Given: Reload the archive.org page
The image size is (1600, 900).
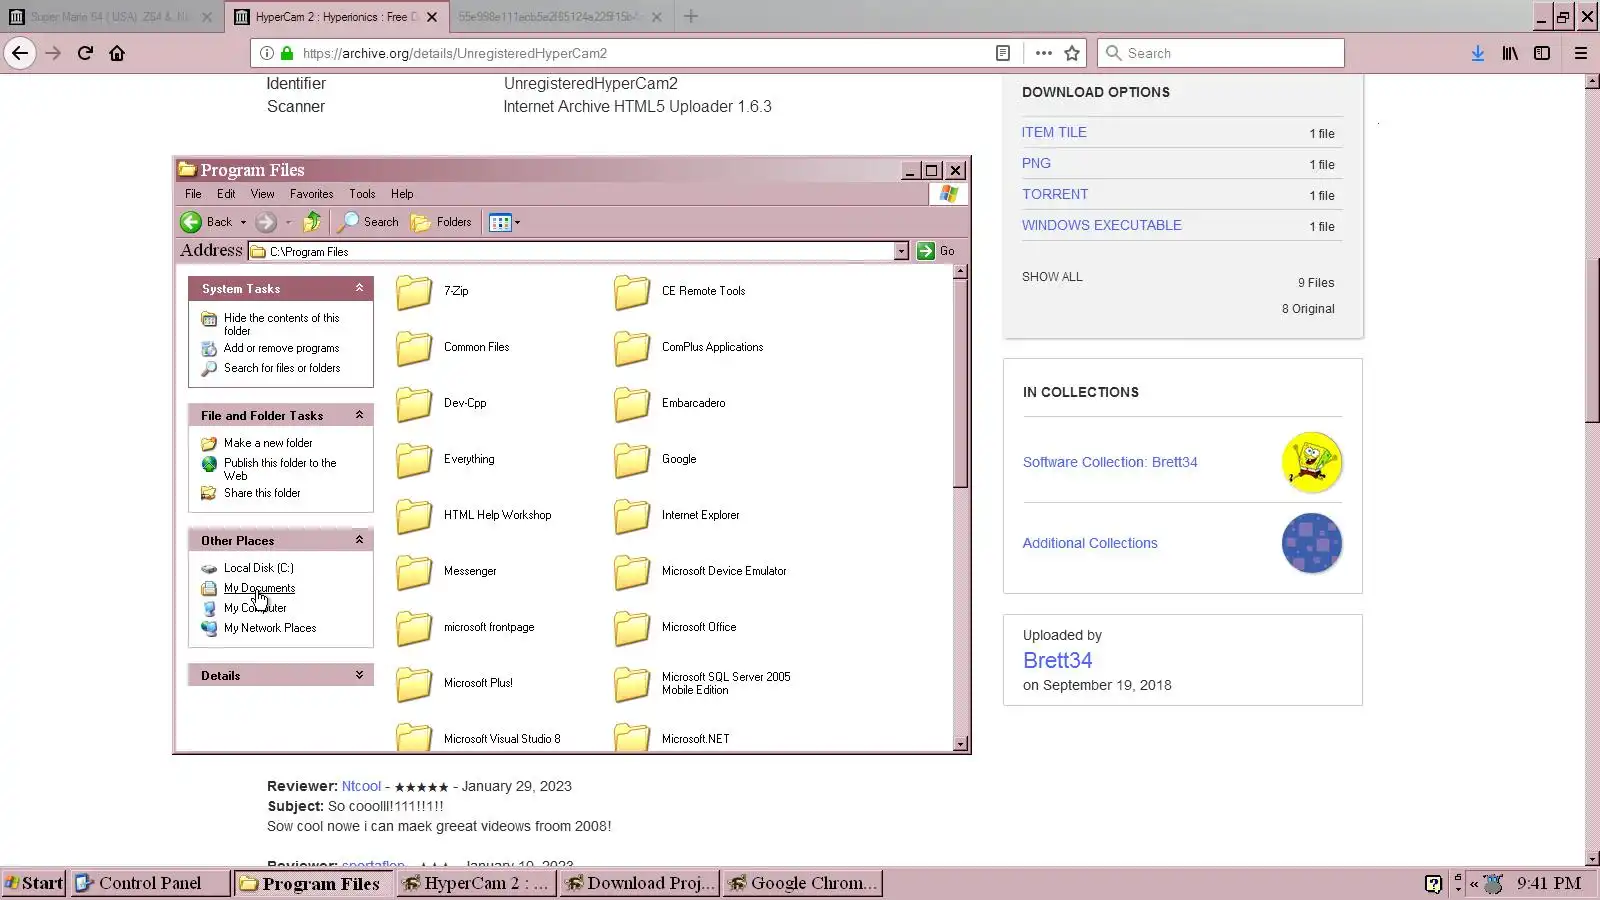Looking at the screenshot, I should [x=85, y=53].
